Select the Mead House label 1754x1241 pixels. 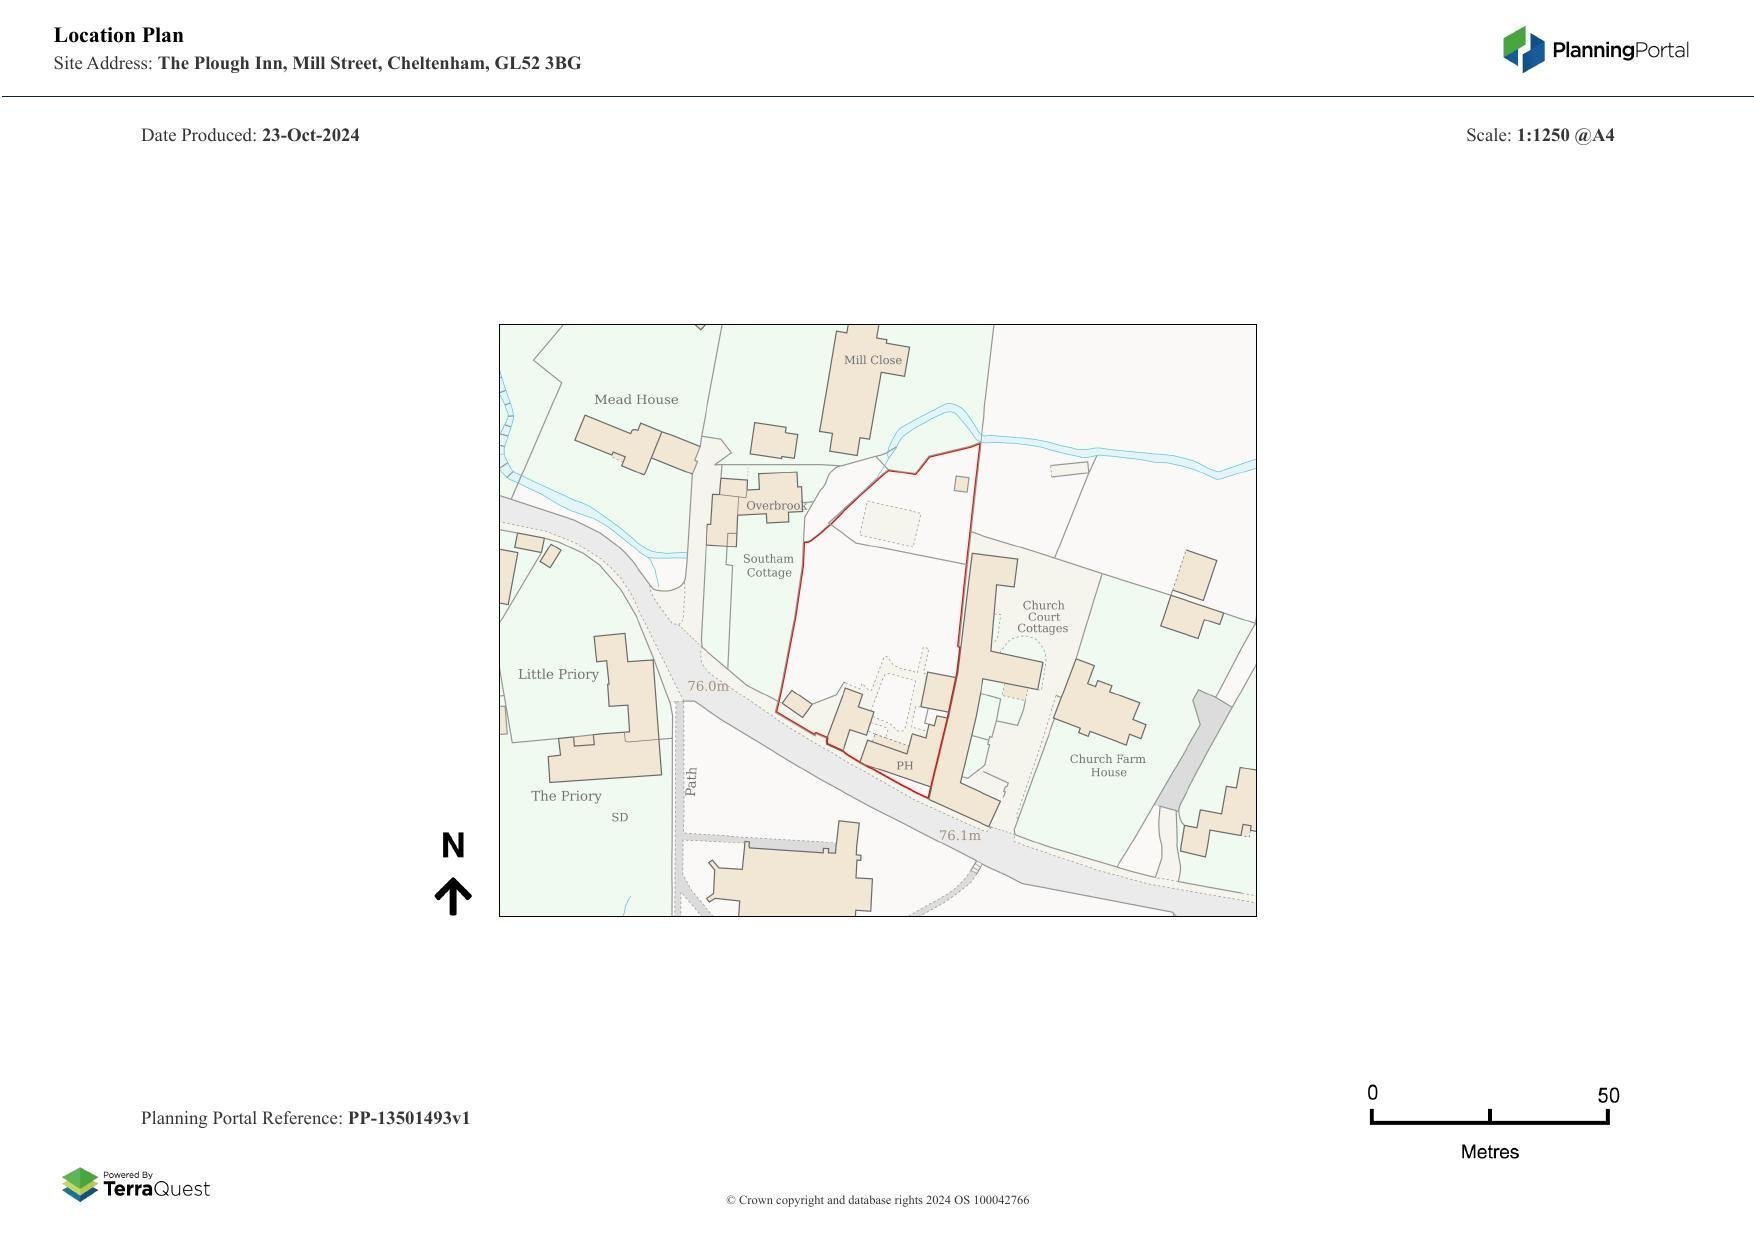point(636,400)
